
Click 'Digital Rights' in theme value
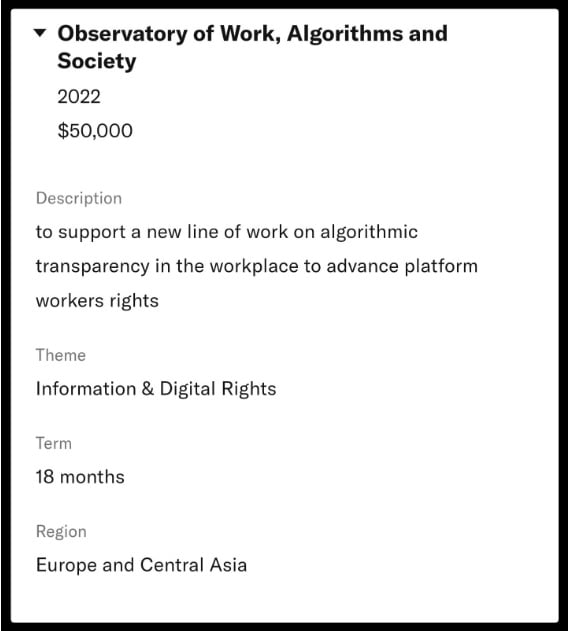(x=218, y=389)
